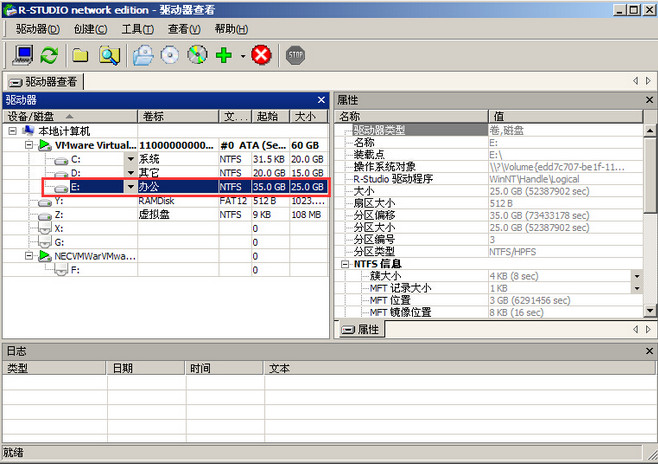Select the Y: RAMDisk drive icon

click(x=45, y=202)
